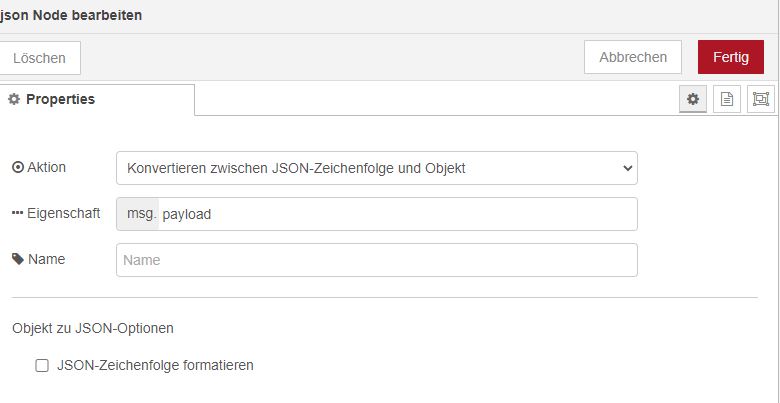The image size is (780, 403).
Task: Click the ellipsis icon beside Eigenschaft
Action: point(17,214)
